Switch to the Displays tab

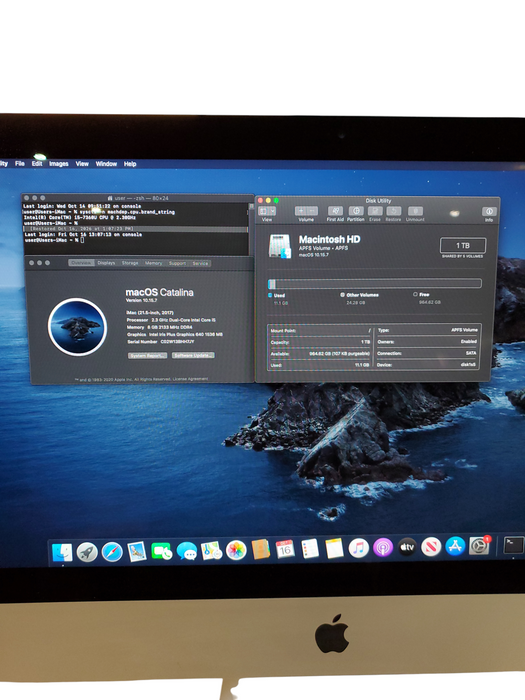point(106,263)
